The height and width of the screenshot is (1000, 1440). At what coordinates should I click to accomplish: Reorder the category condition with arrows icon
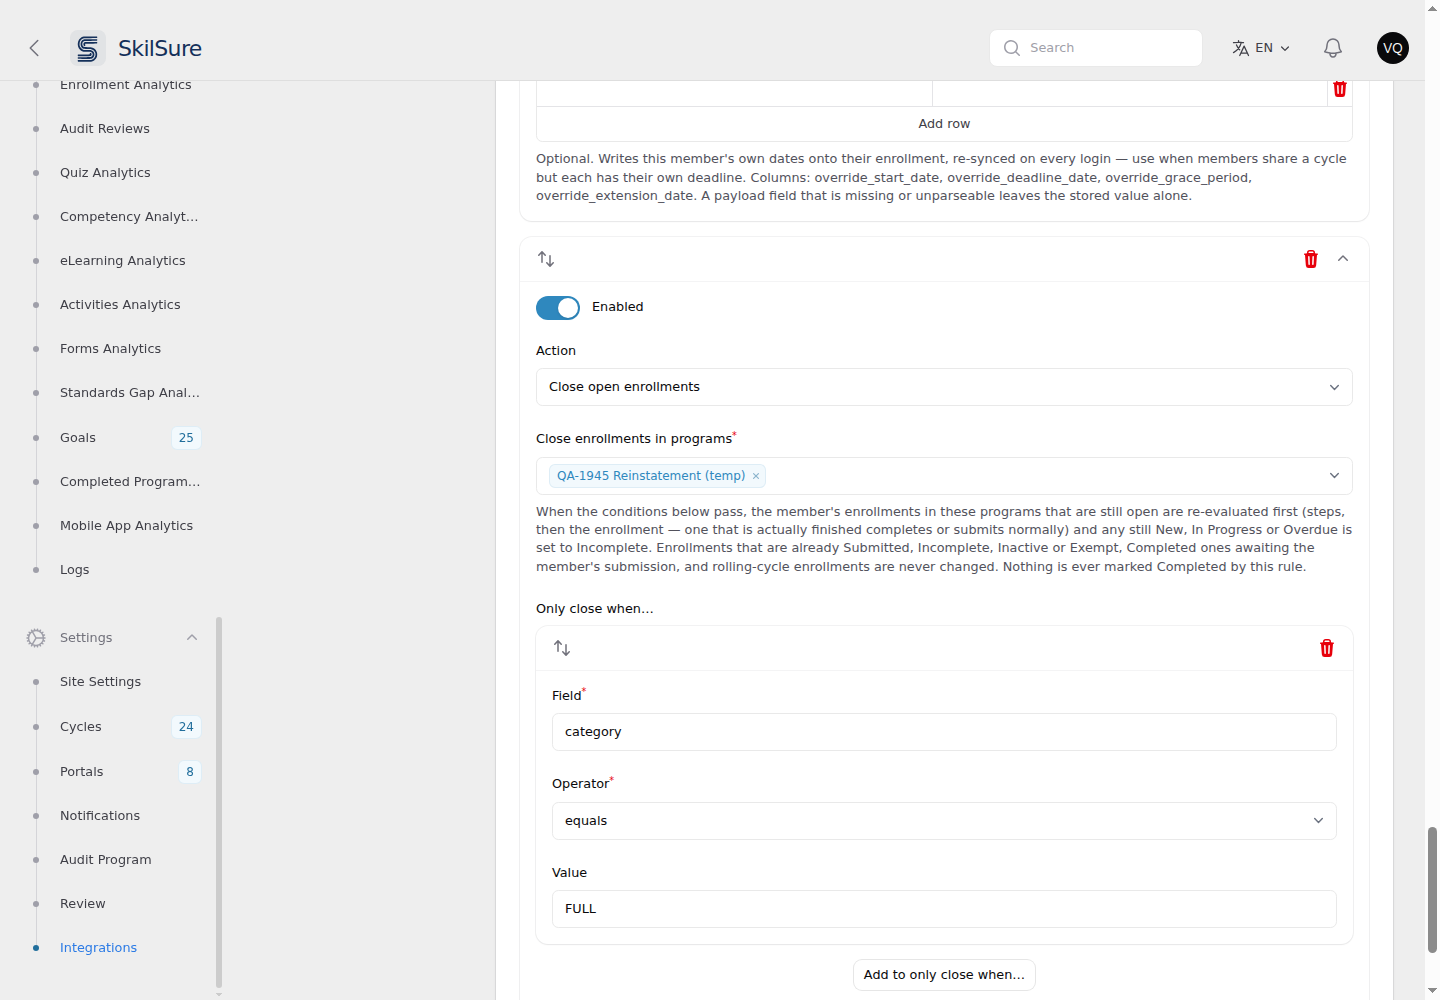[562, 648]
